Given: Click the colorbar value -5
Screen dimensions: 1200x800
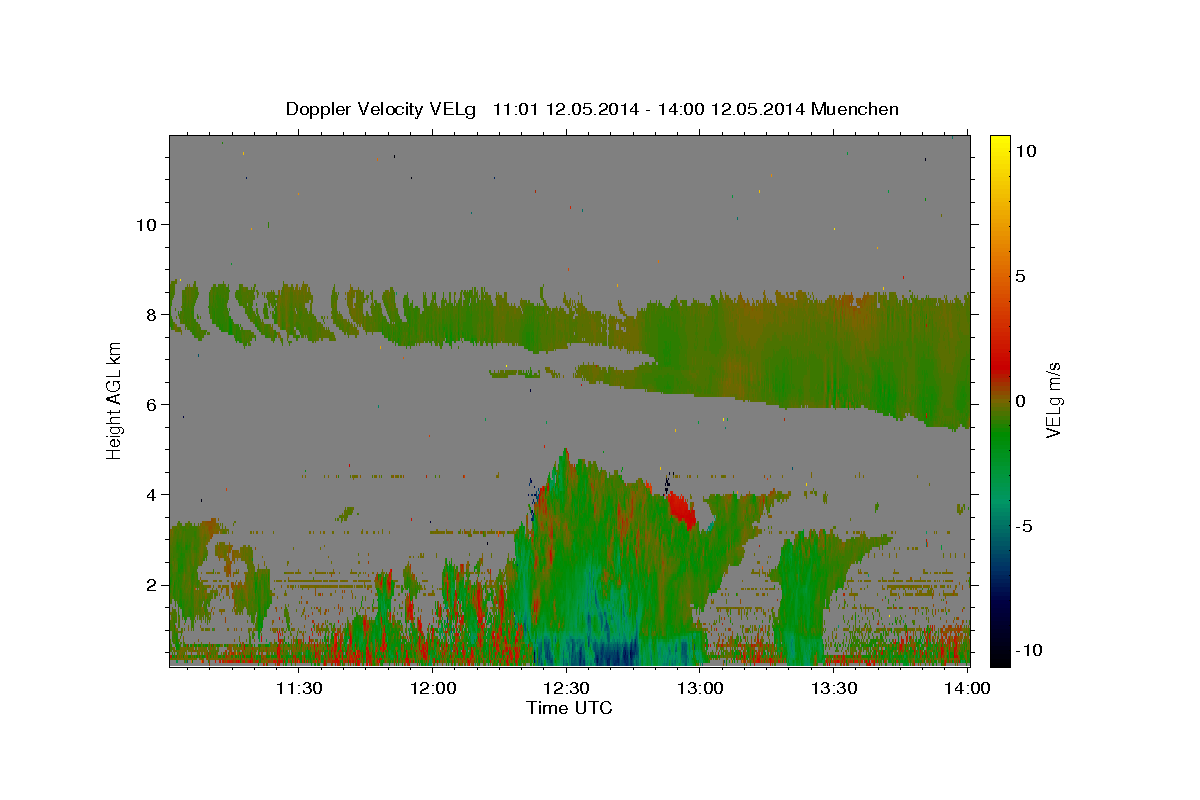Looking at the screenshot, I should 1024,526.
